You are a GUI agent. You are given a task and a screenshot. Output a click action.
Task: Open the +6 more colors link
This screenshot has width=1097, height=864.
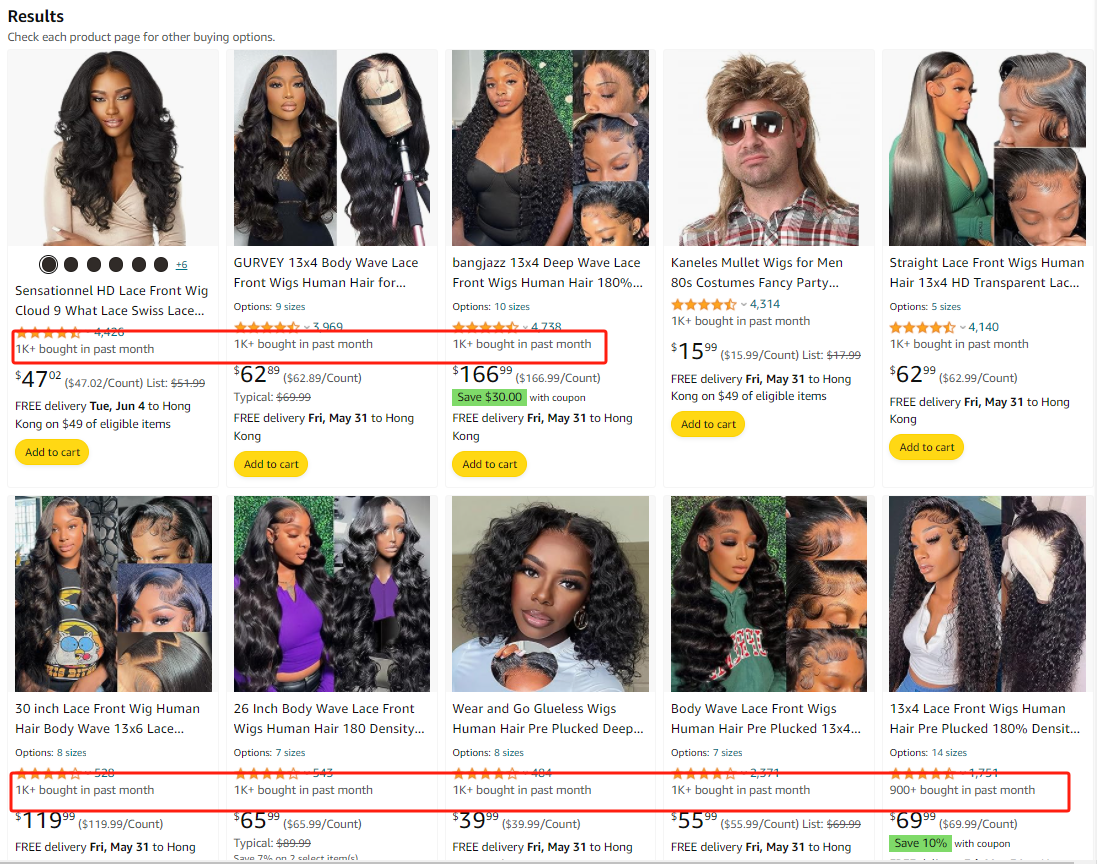tap(182, 265)
